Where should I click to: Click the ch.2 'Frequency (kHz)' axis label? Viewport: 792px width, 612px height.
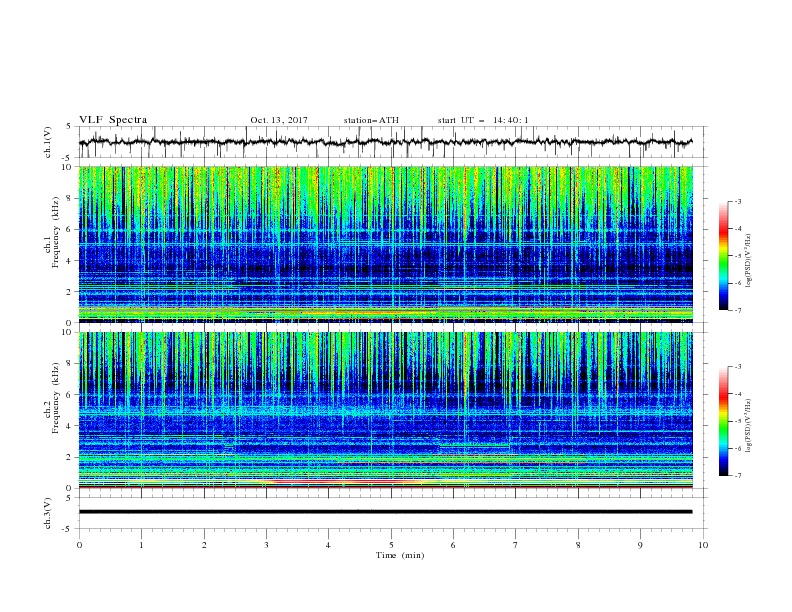pos(56,397)
